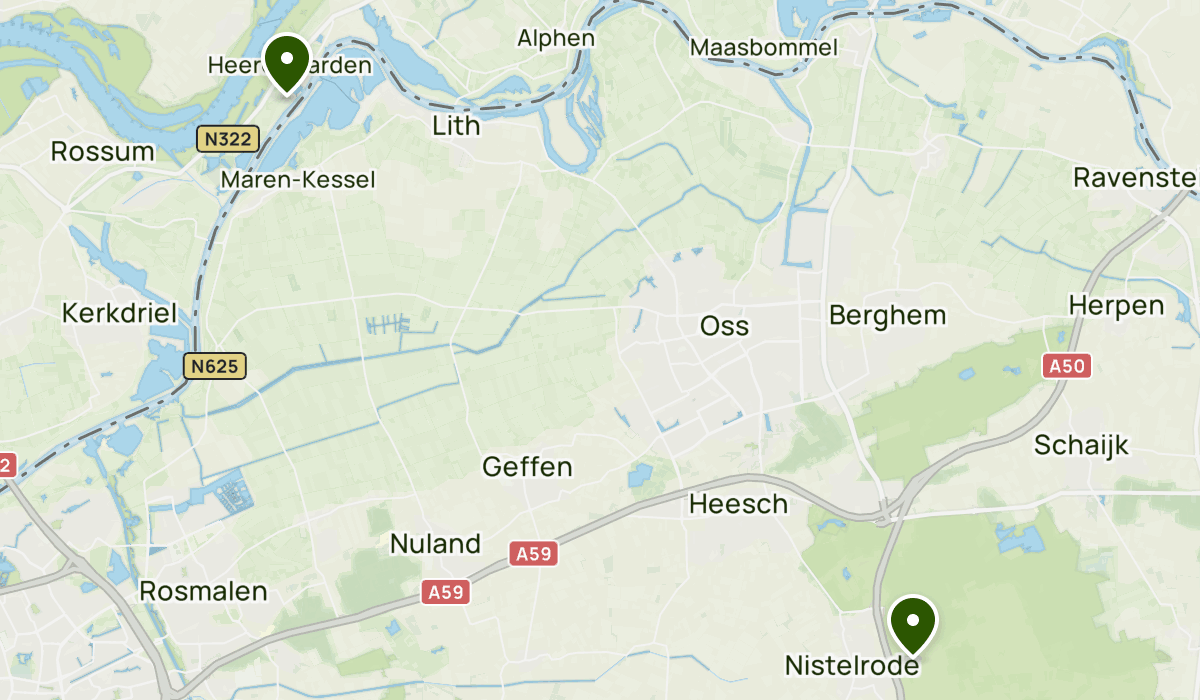
Task: Click the Alphen village label
Action: pos(556,39)
